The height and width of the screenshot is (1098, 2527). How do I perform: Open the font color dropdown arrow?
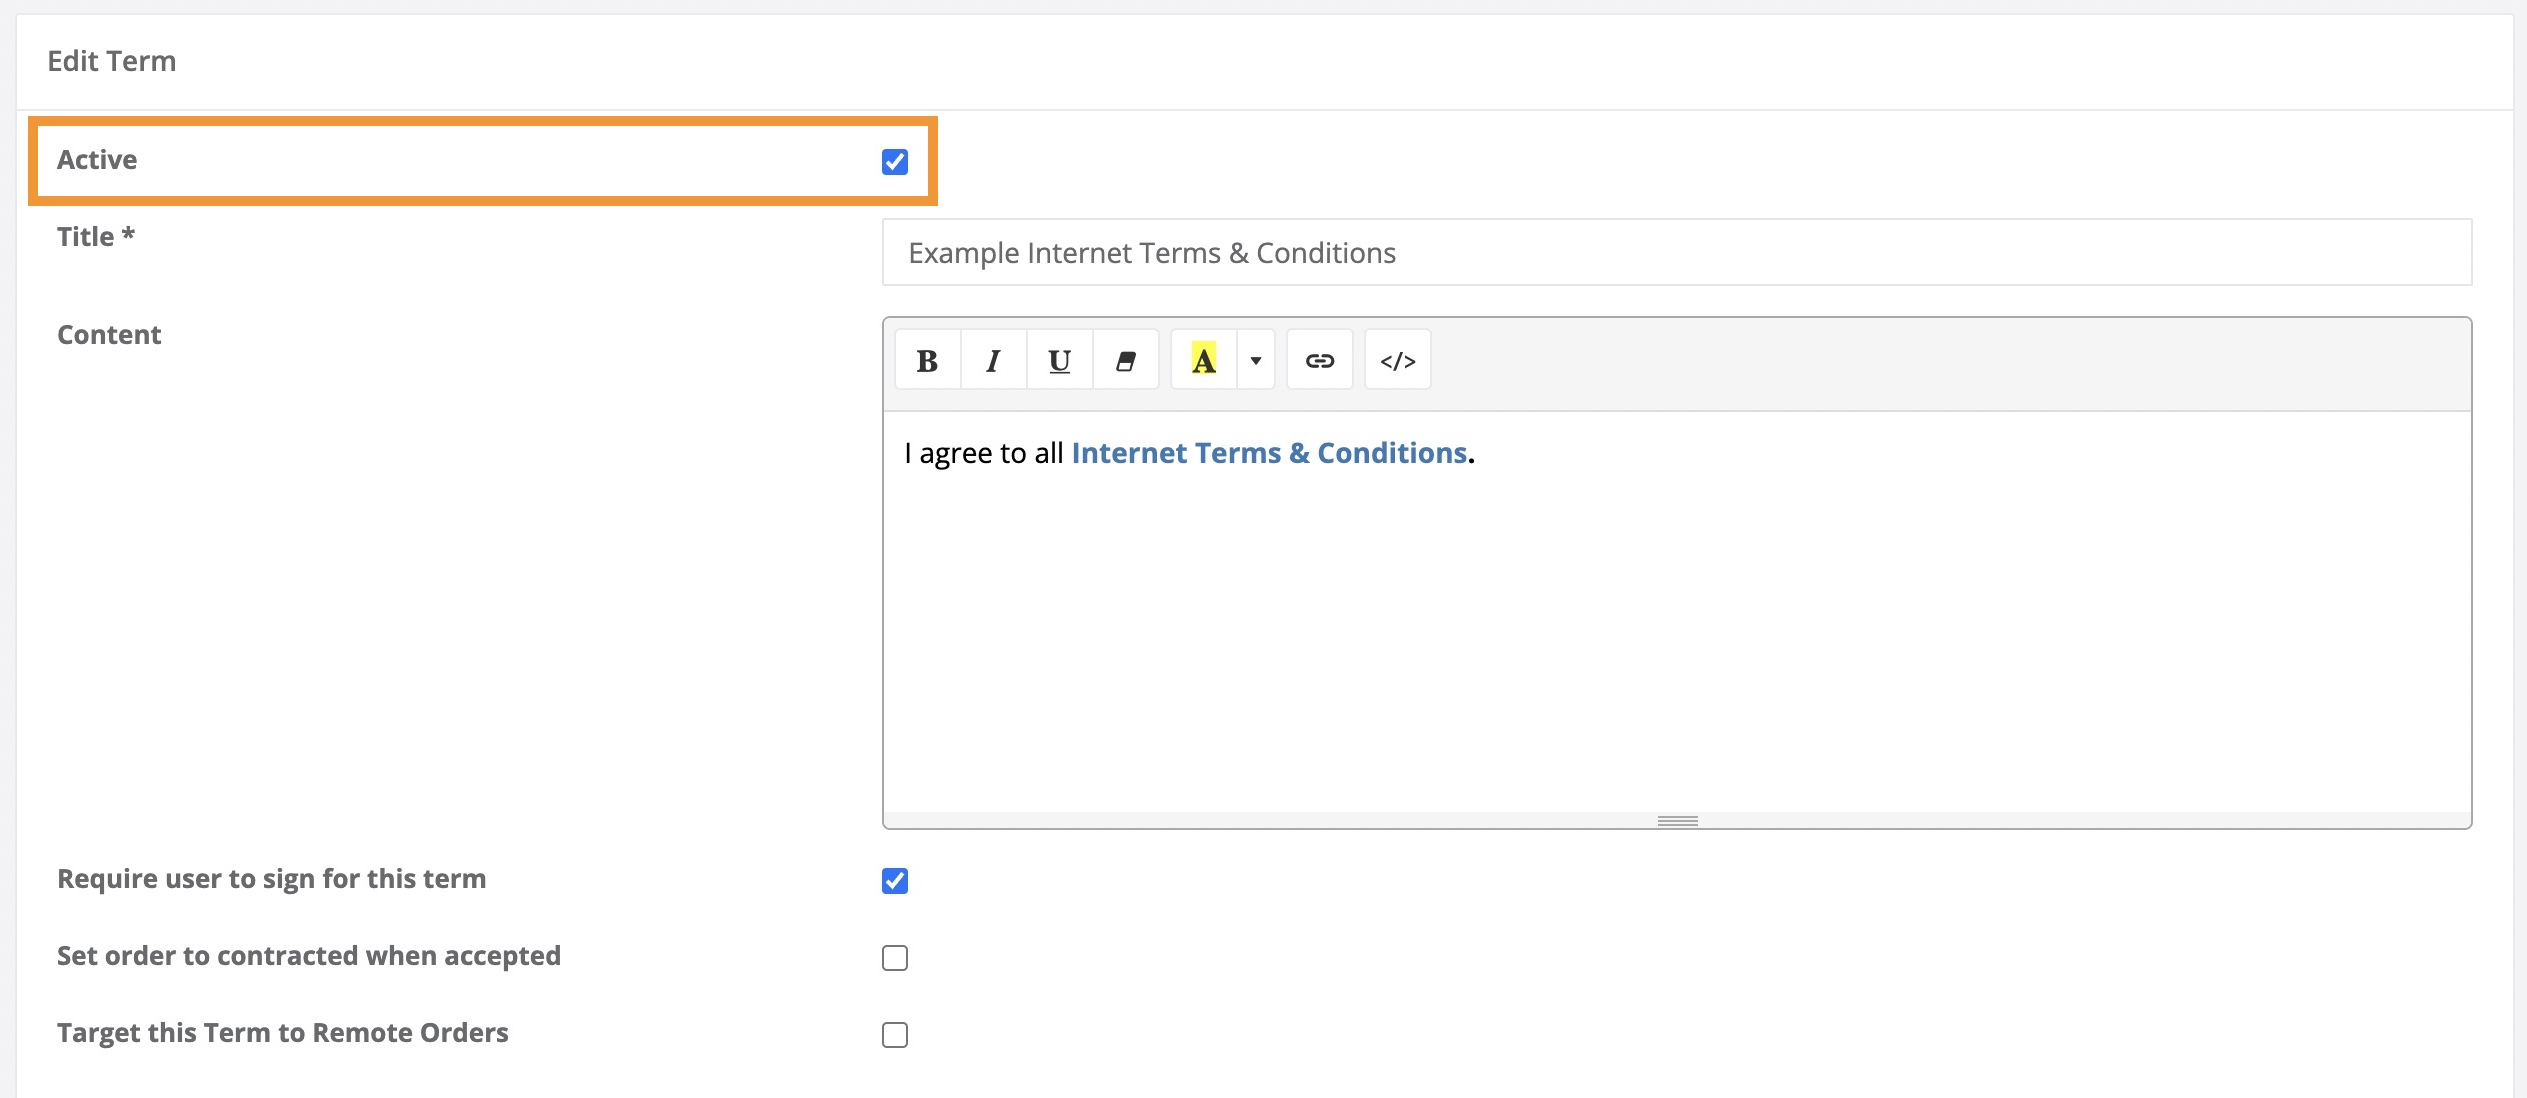tap(1254, 361)
